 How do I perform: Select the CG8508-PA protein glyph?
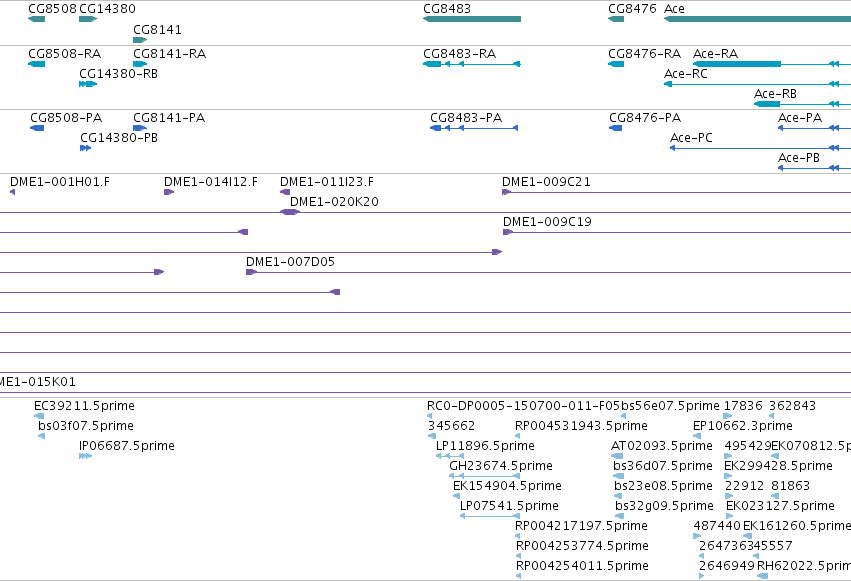[37, 128]
